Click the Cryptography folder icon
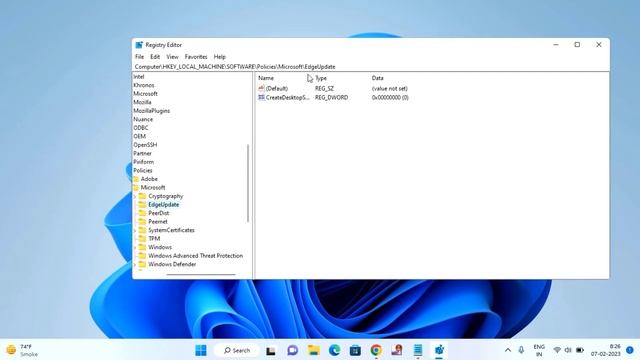The image size is (640, 360). pyautogui.click(x=142, y=196)
